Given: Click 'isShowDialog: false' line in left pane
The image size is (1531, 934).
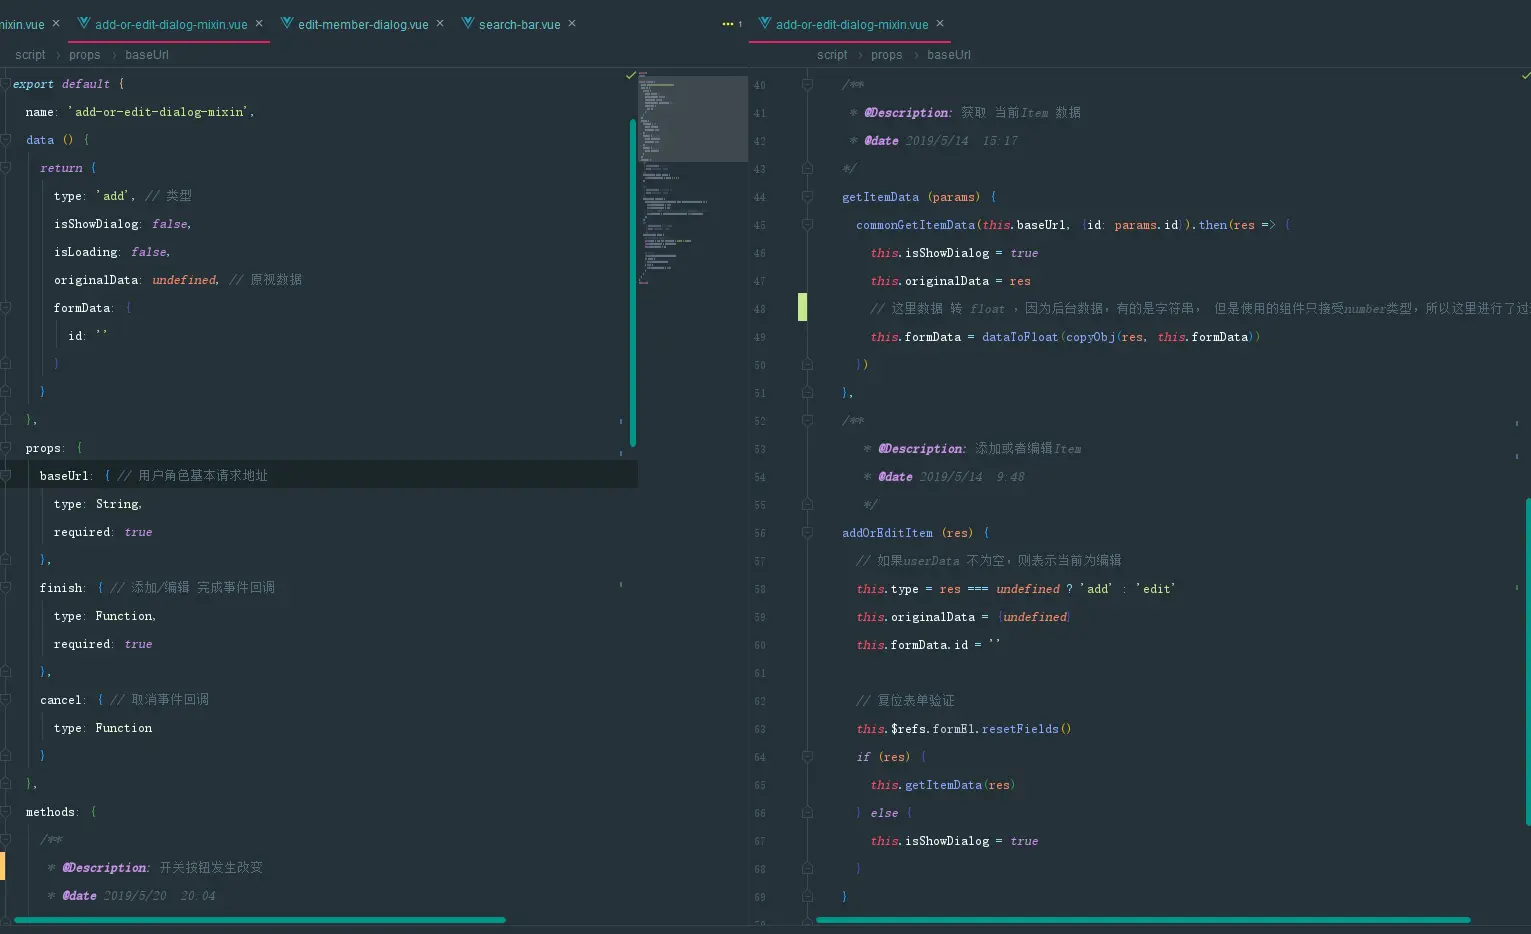Looking at the screenshot, I should coord(122,224).
